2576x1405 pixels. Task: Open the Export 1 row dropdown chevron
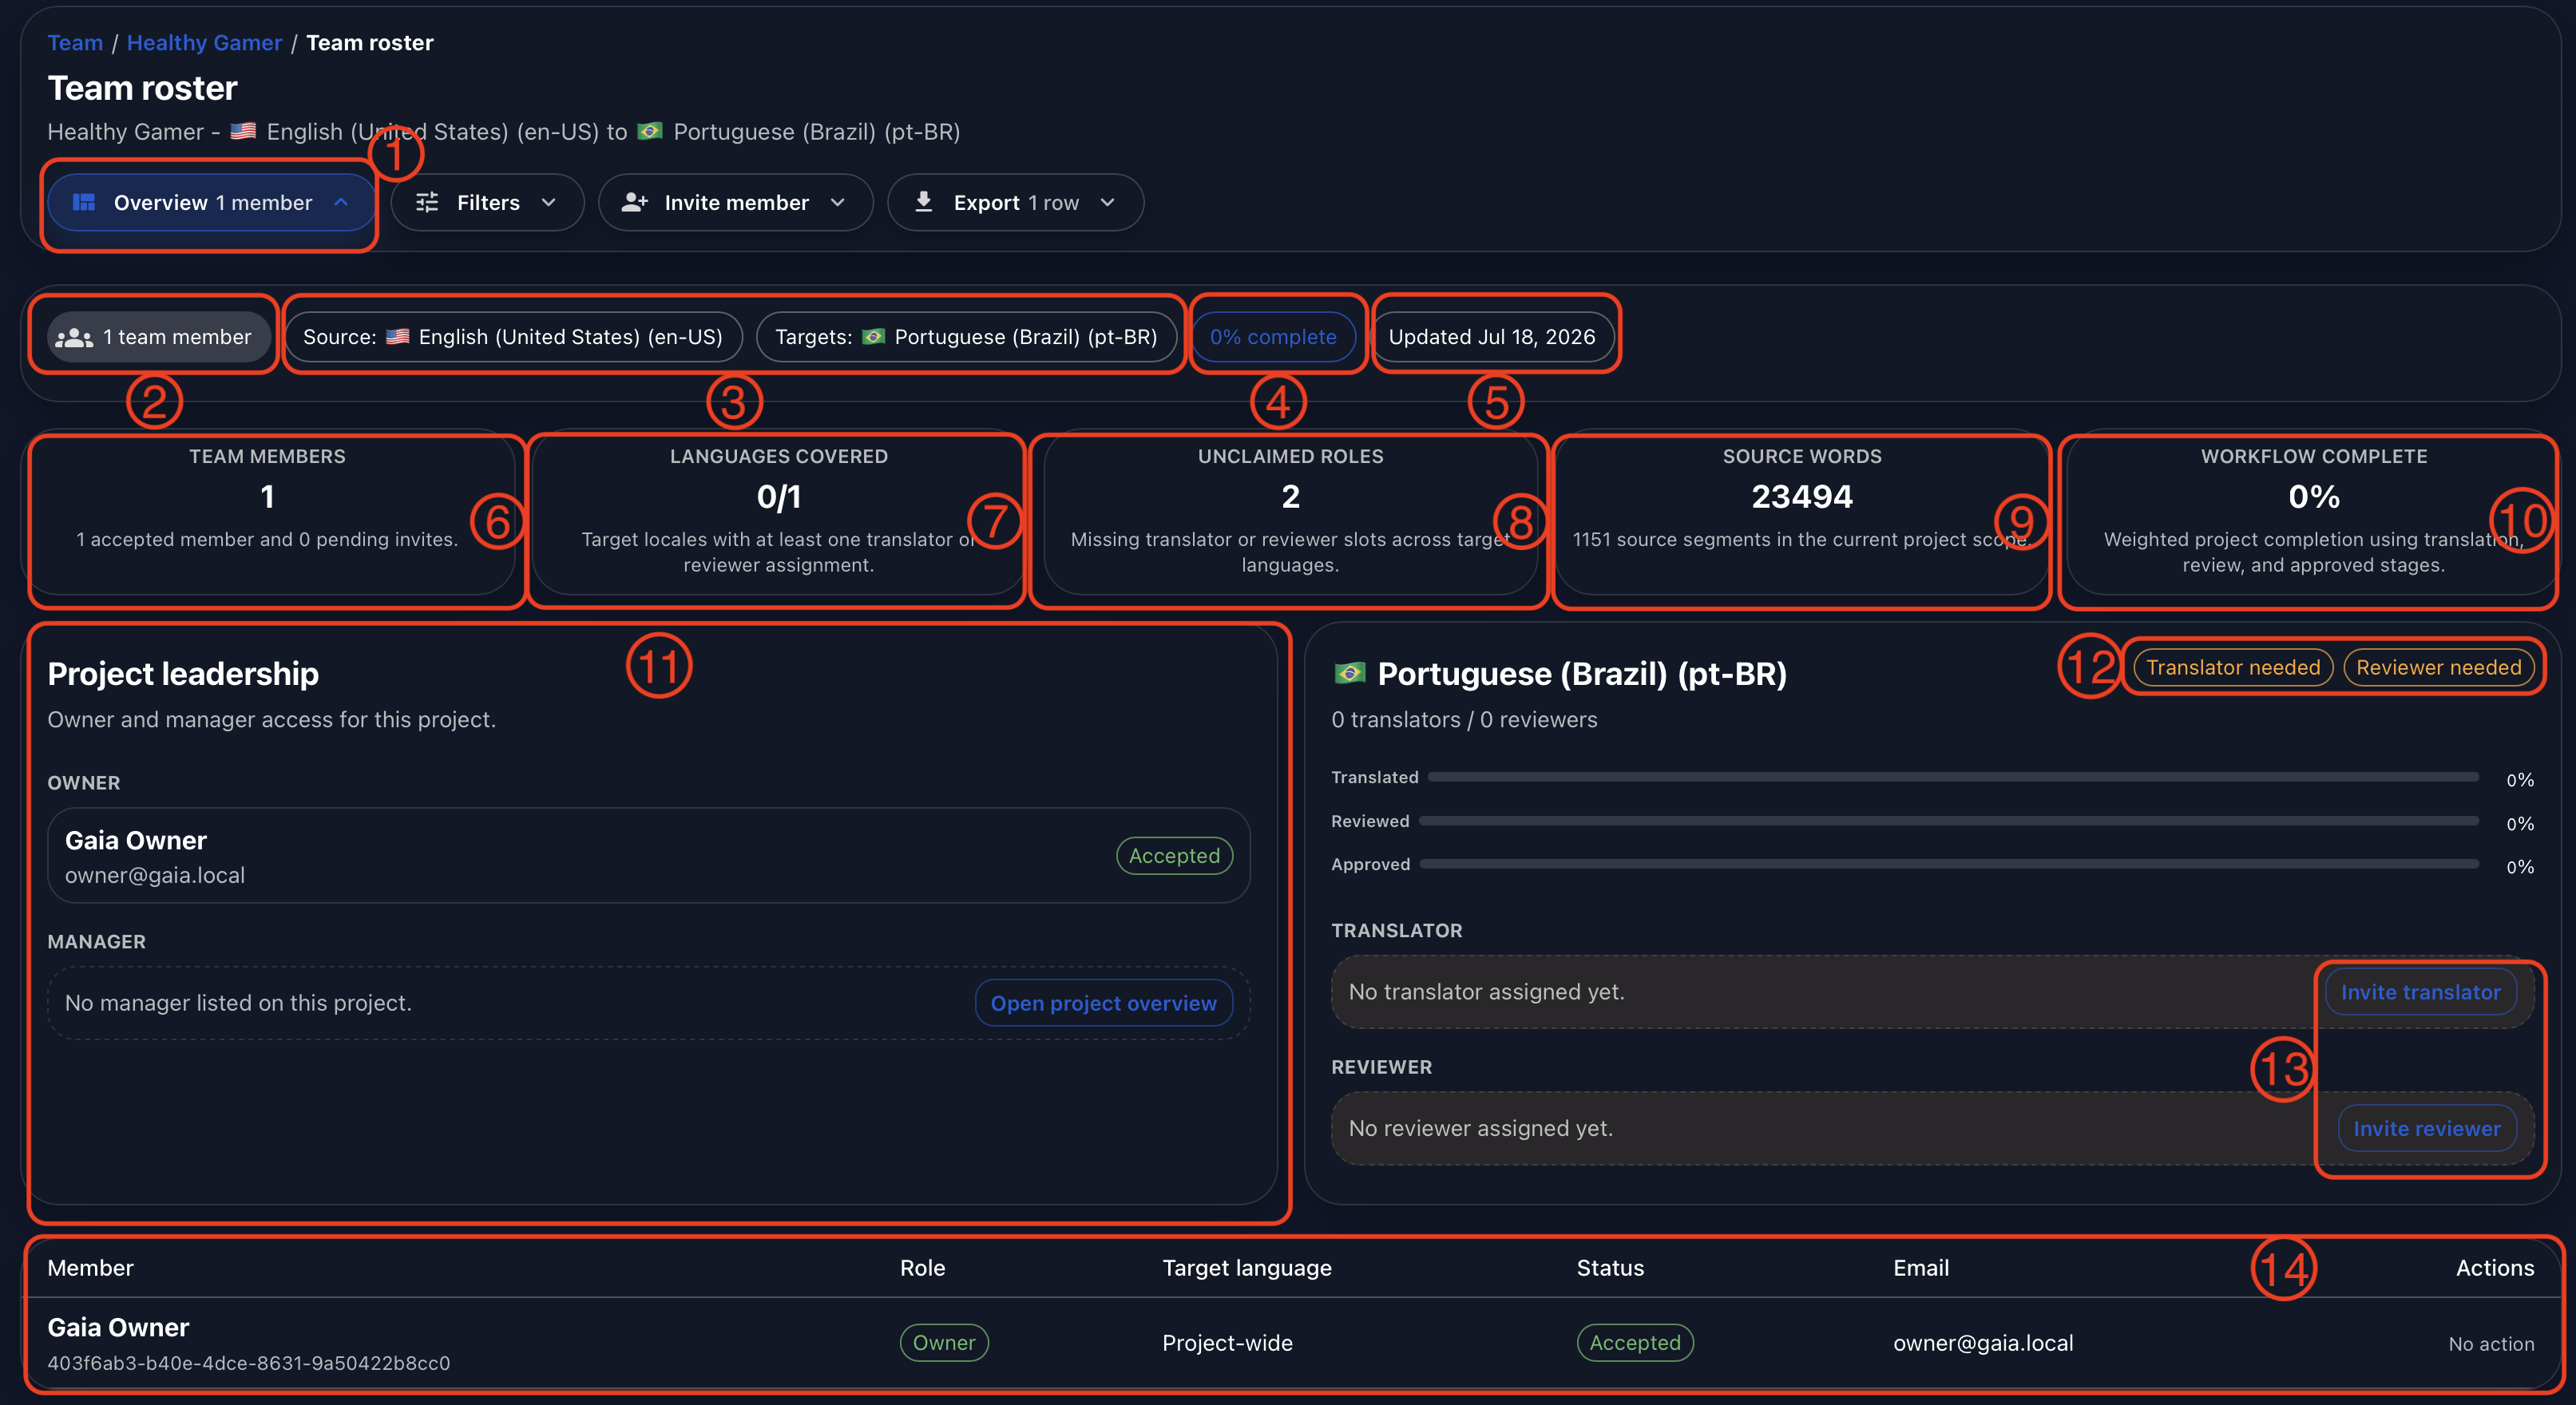click(x=1108, y=202)
